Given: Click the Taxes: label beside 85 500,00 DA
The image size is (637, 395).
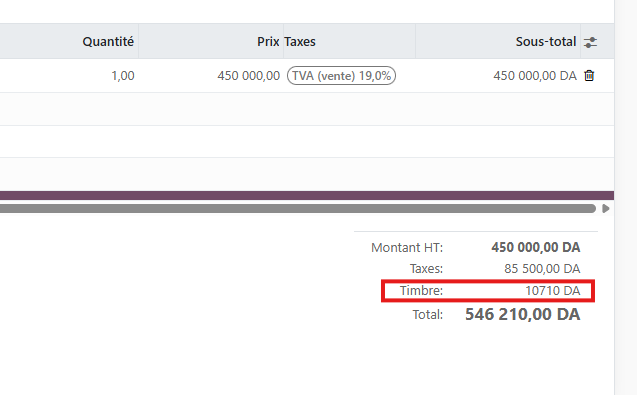Looking at the screenshot, I should [x=426, y=269].
